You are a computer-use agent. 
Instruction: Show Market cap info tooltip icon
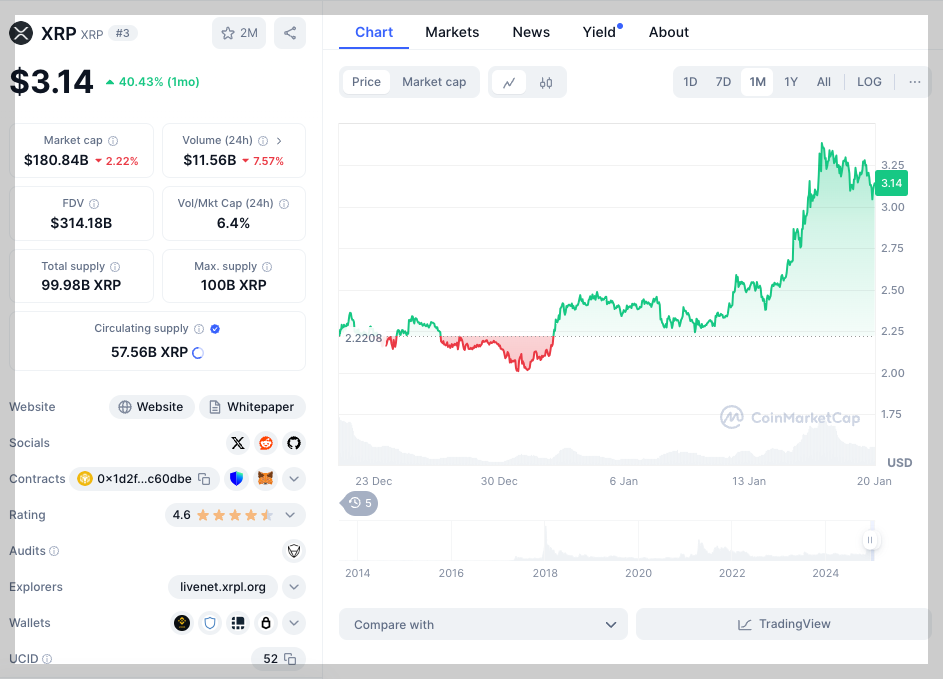coord(113,141)
